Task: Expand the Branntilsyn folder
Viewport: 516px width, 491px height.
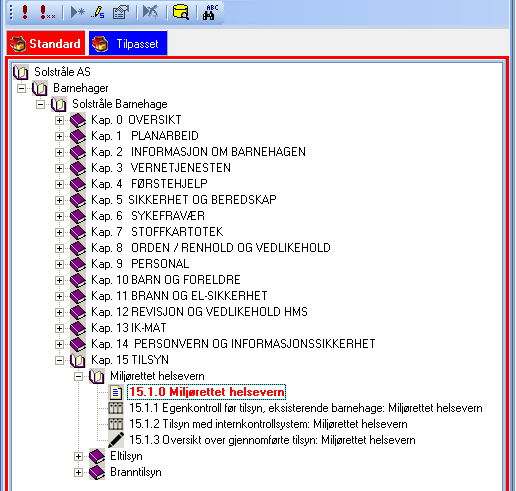Action: [78, 472]
